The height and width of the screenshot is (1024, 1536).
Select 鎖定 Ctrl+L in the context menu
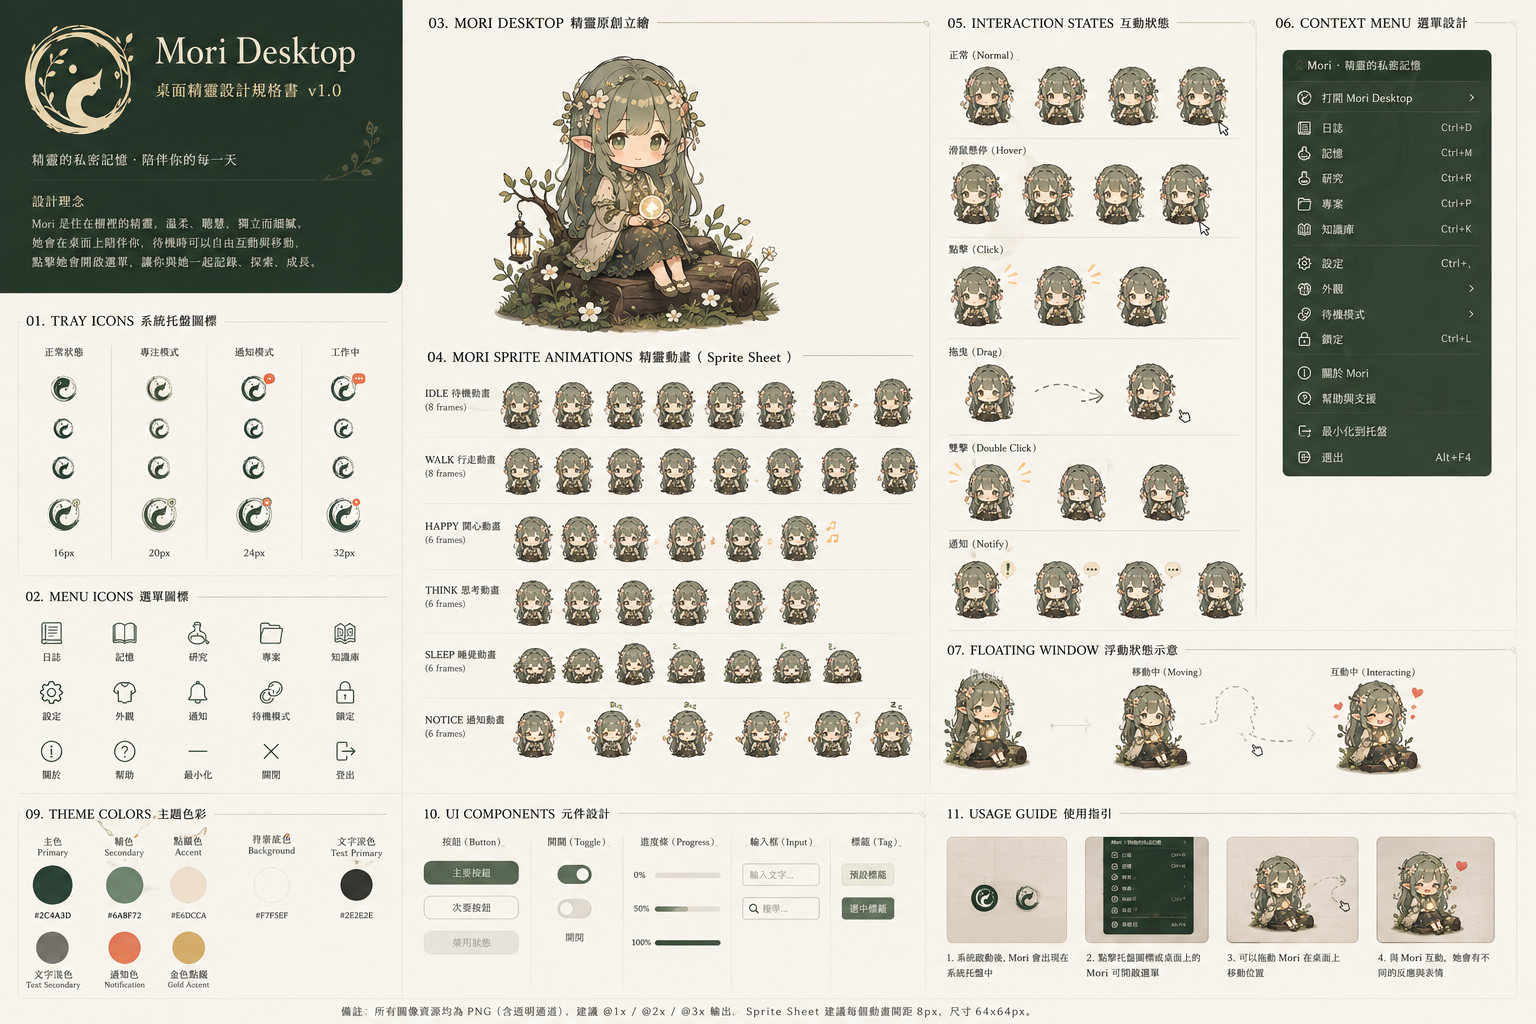tap(1386, 339)
